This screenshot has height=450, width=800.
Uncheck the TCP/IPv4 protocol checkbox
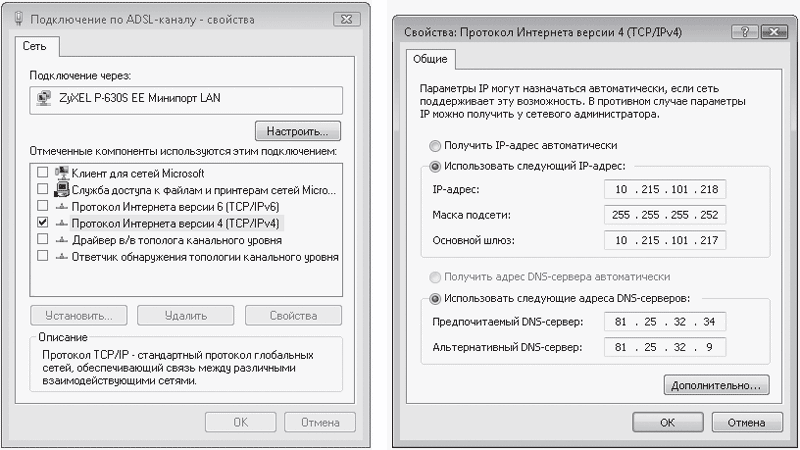coord(42,223)
